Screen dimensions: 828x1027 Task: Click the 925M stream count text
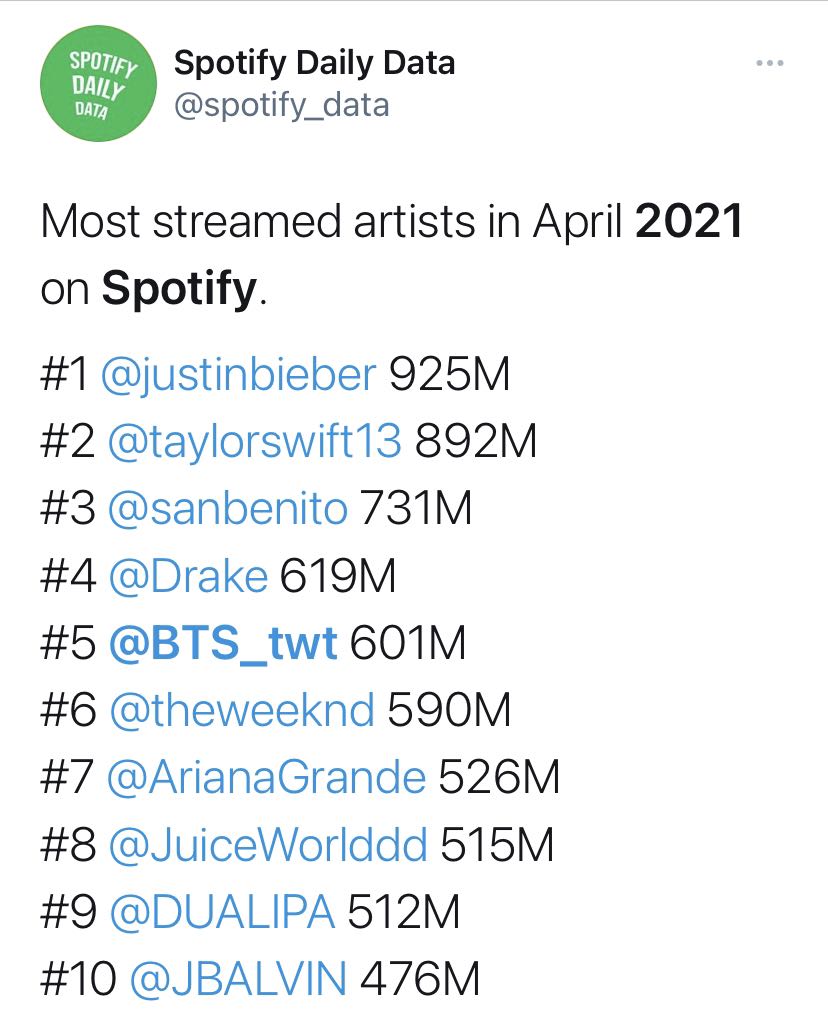pyautogui.click(x=449, y=375)
